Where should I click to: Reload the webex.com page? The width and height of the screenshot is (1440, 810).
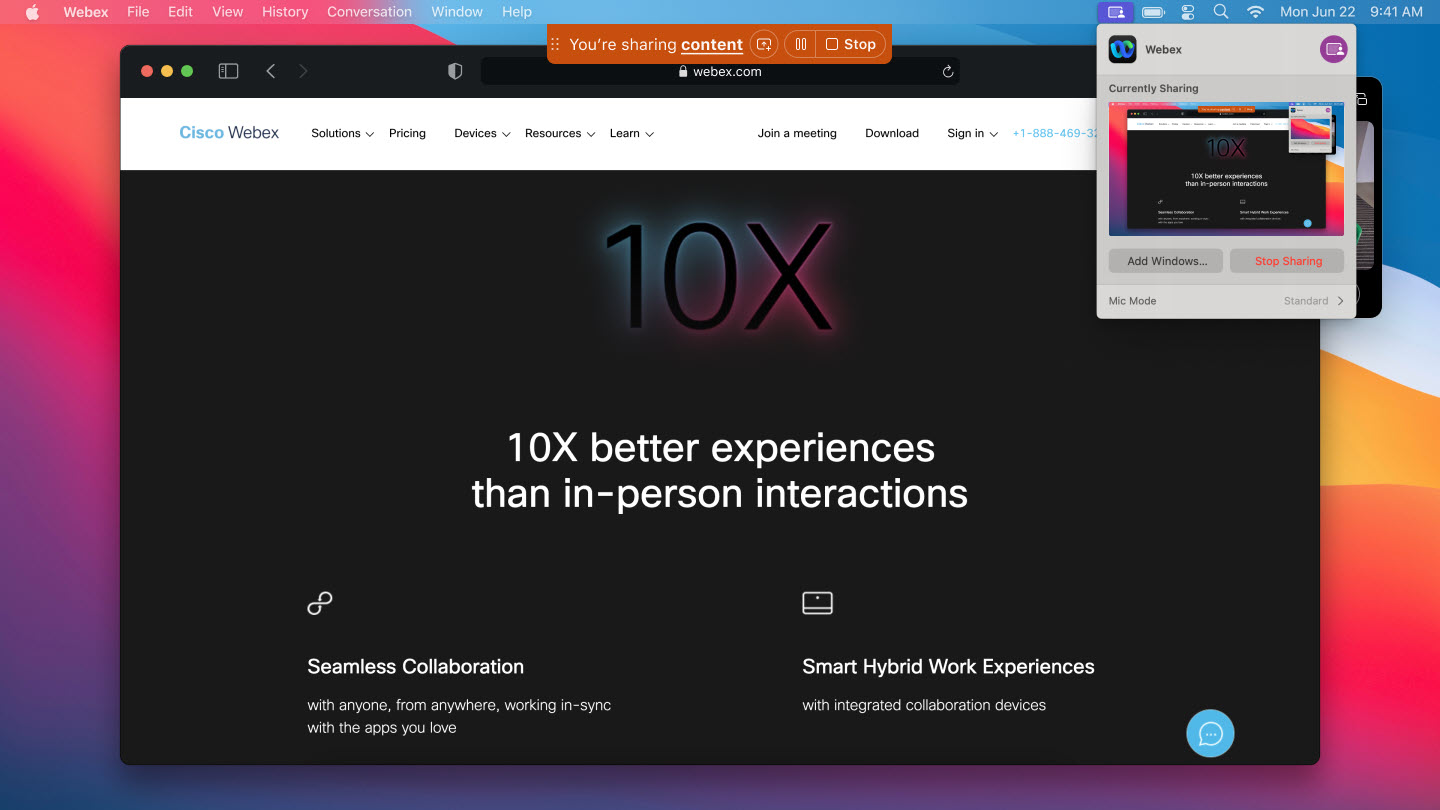pos(947,71)
